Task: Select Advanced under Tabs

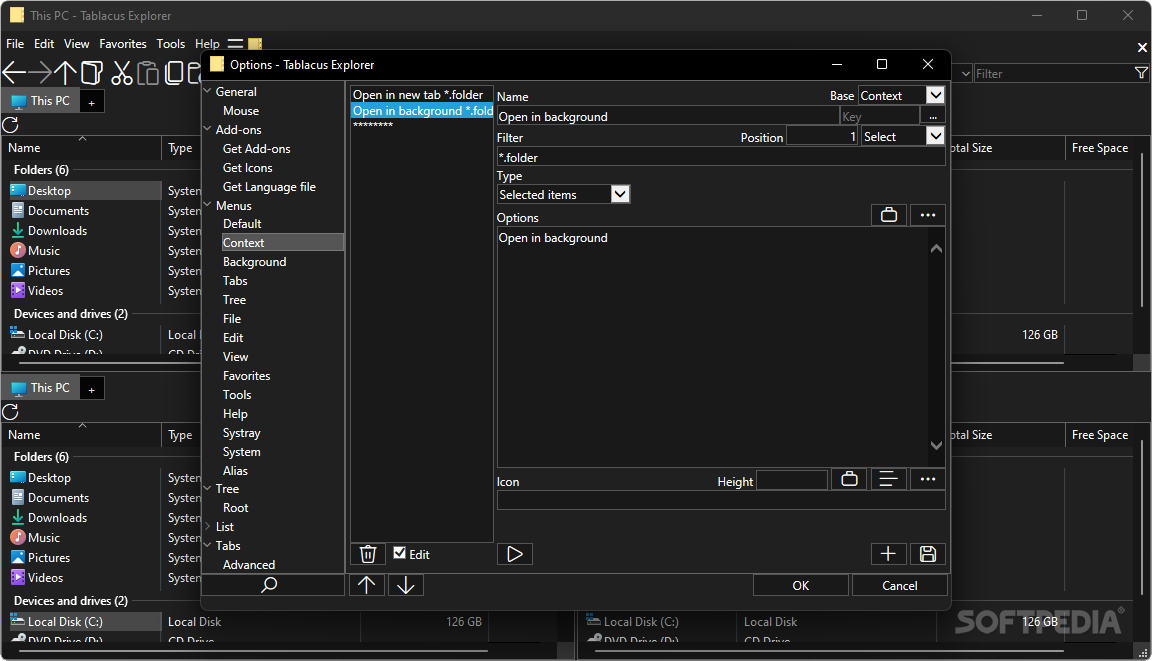Action: tap(249, 565)
